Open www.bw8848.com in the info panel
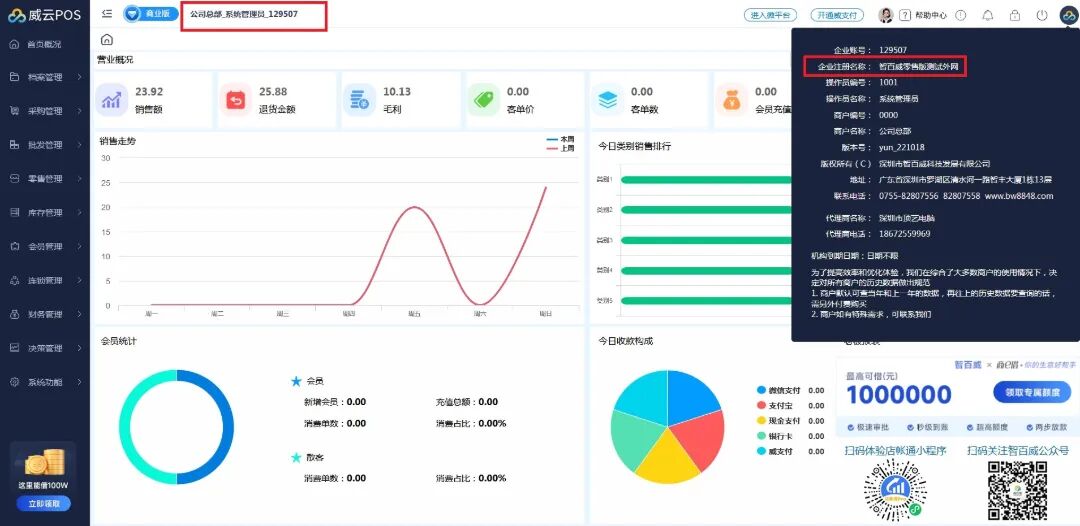Viewport: 1080px width, 526px height. click(x=1019, y=196)
